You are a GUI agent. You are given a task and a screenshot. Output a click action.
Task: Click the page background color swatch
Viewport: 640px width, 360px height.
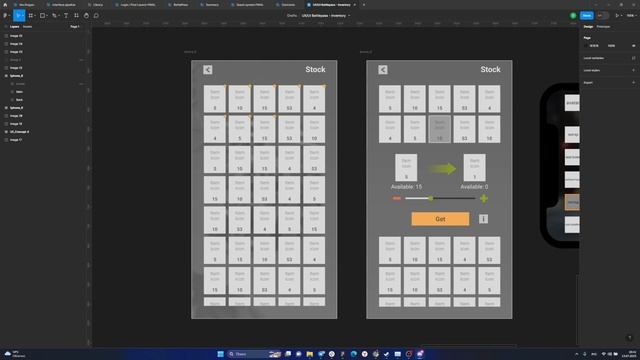click(586, 46)
